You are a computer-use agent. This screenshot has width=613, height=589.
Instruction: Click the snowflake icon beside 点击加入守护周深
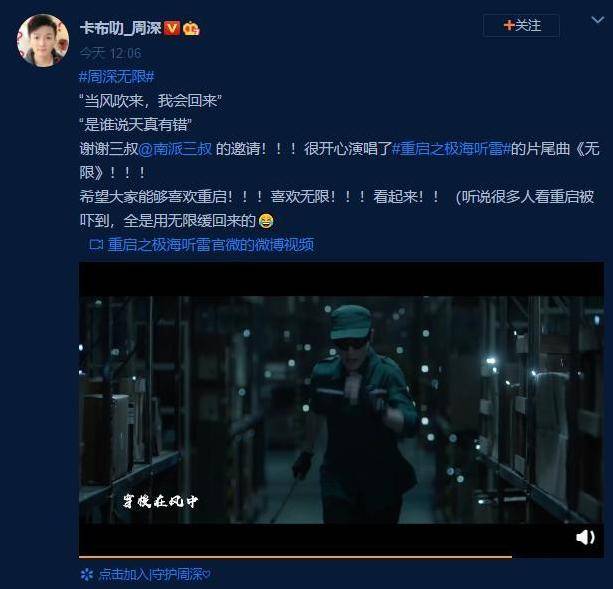pyautogui.click(x=86, y=574)
